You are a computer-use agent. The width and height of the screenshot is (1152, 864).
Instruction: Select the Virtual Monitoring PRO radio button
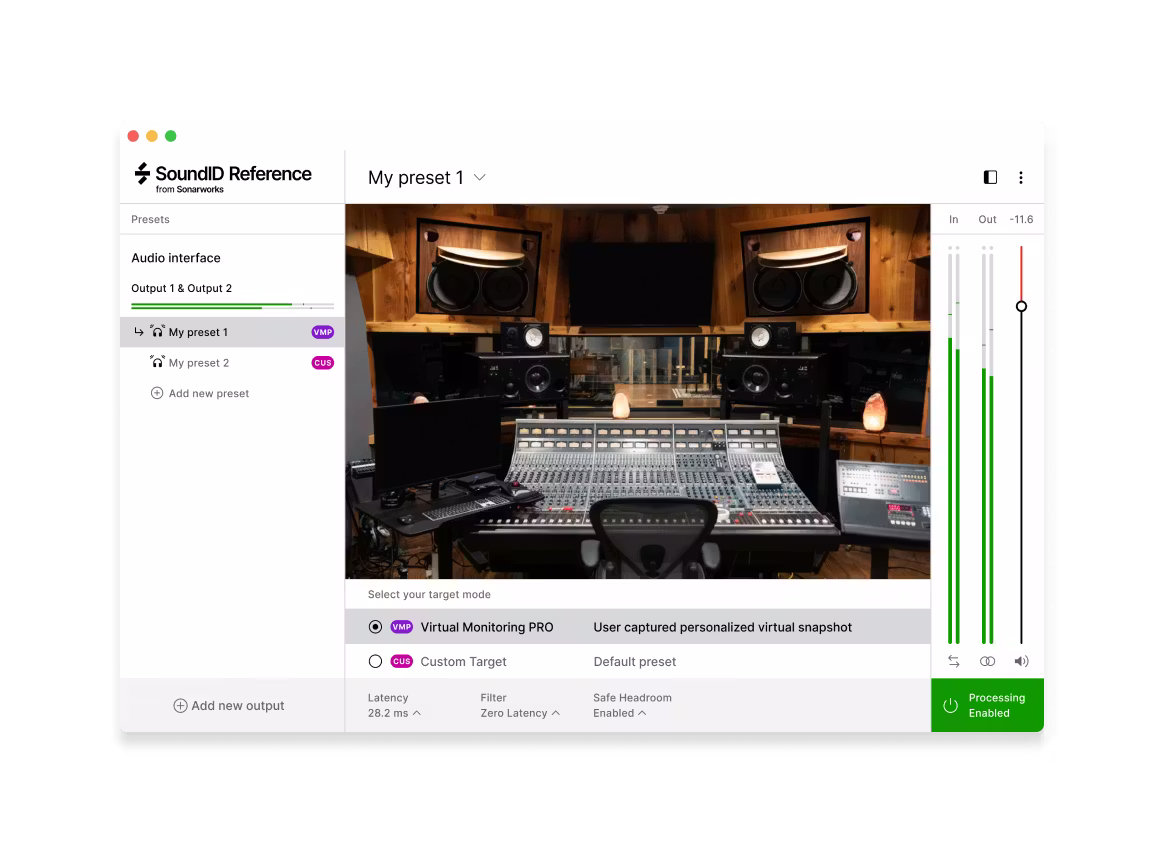(x=375, y=626)
